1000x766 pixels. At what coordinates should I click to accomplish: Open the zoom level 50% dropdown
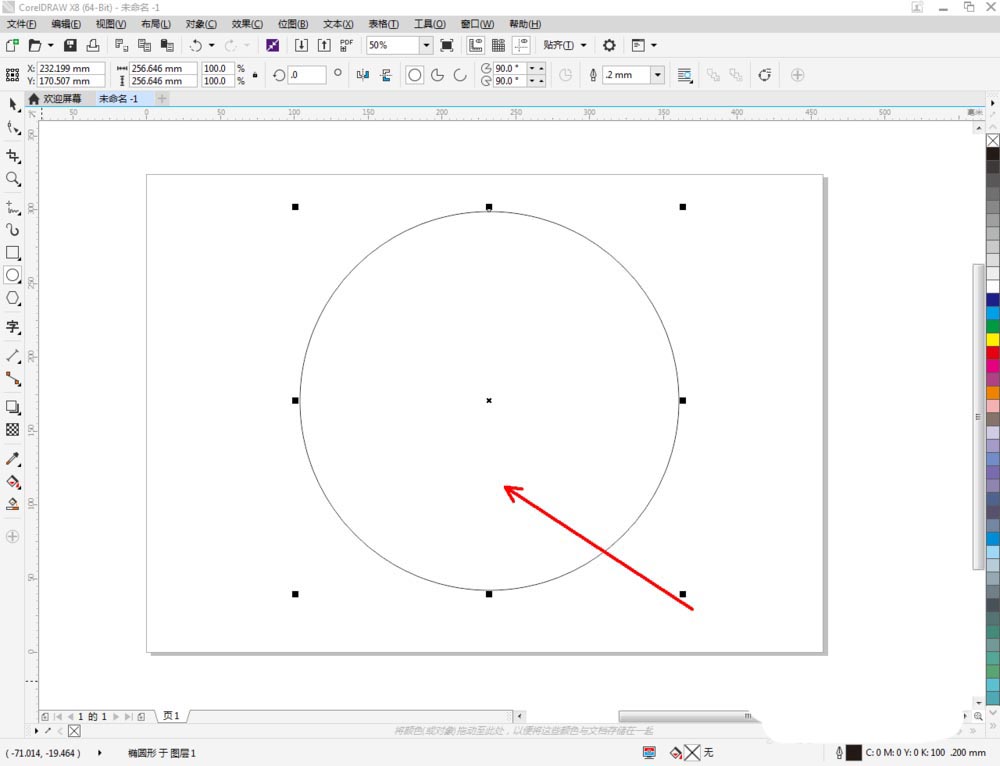426,45
